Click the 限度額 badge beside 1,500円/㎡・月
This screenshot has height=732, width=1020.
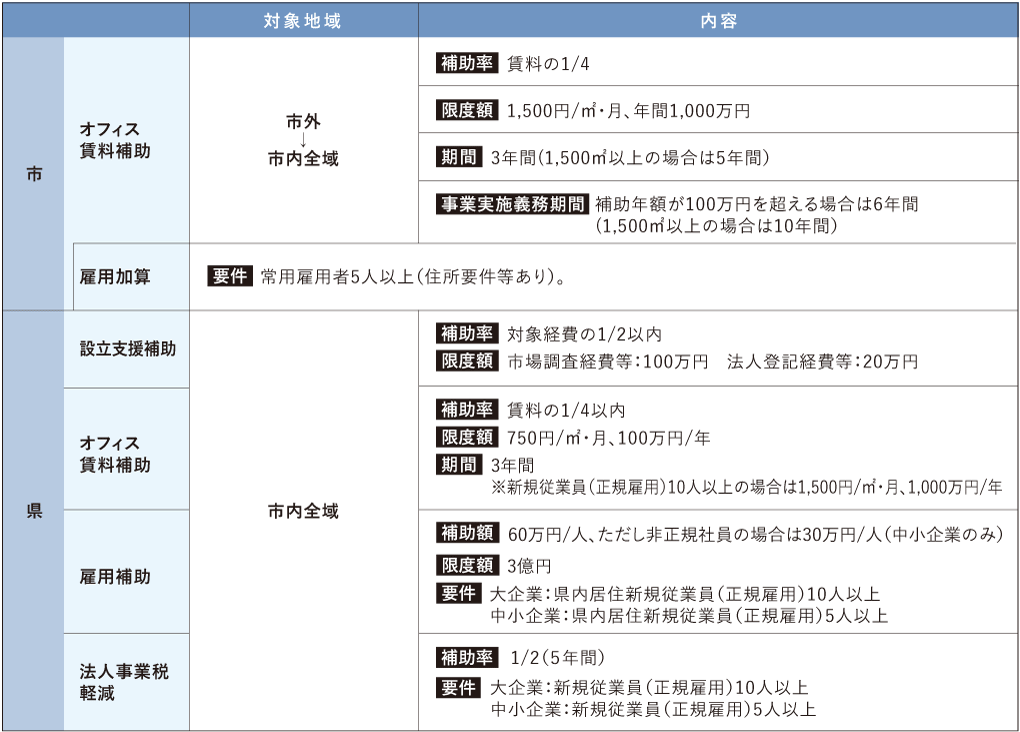(x=467, y=110)
